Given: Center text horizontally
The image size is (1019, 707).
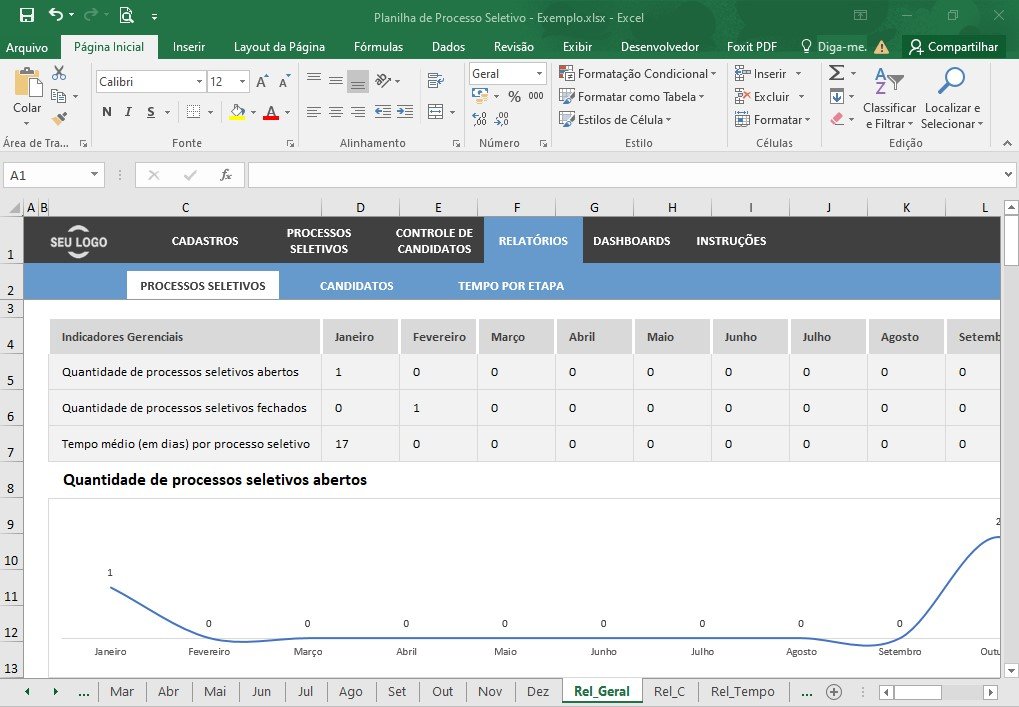Looking at the screenshot, I should click(x=336, y=112).
